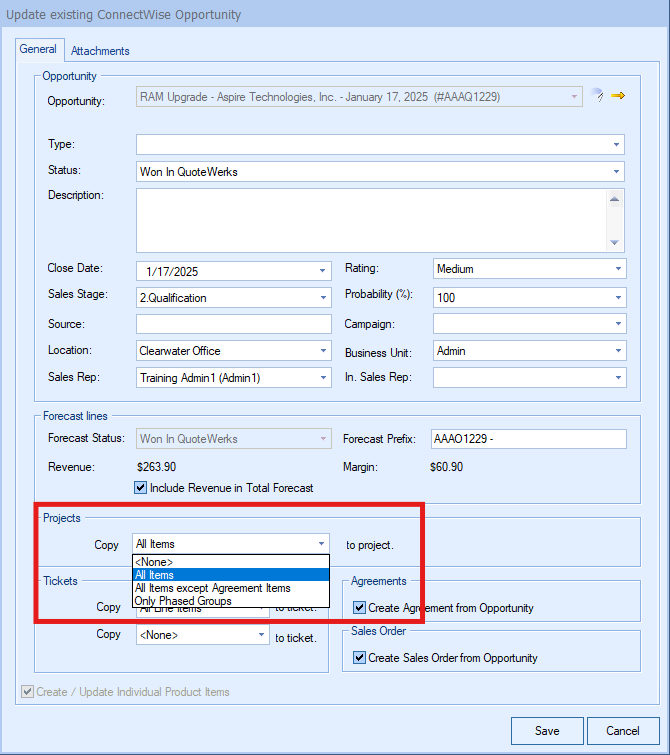The image size is (670, 755).
Task: Click the Description scrollbar down arrow
Action: point(616,243)
